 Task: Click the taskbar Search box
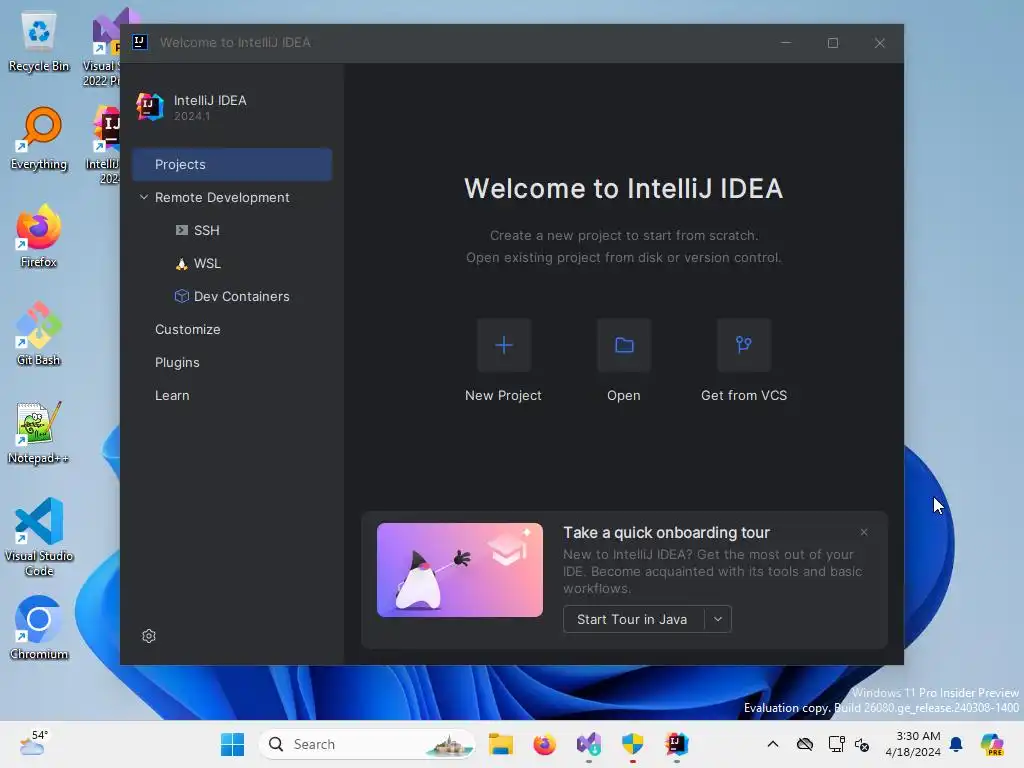click(368, 744)
